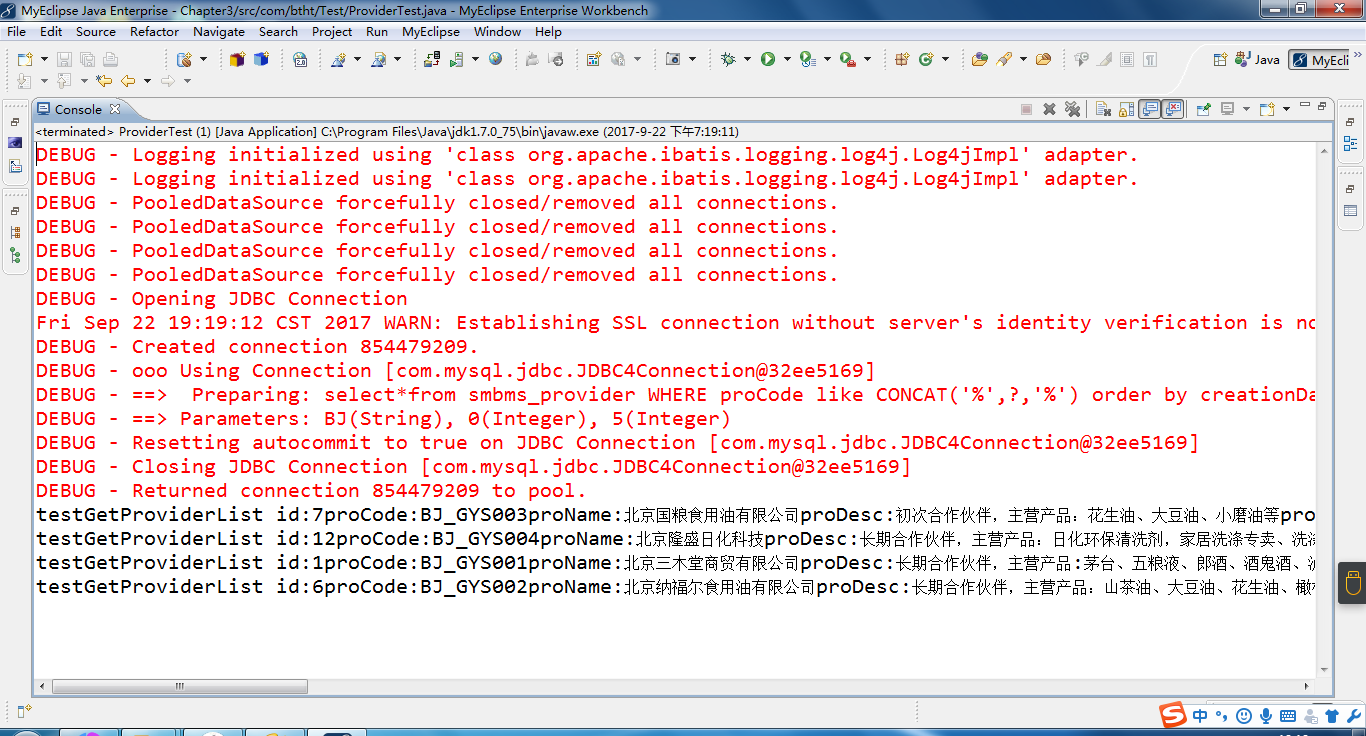
Task: Run the application with green play icon
Action: 768,59
